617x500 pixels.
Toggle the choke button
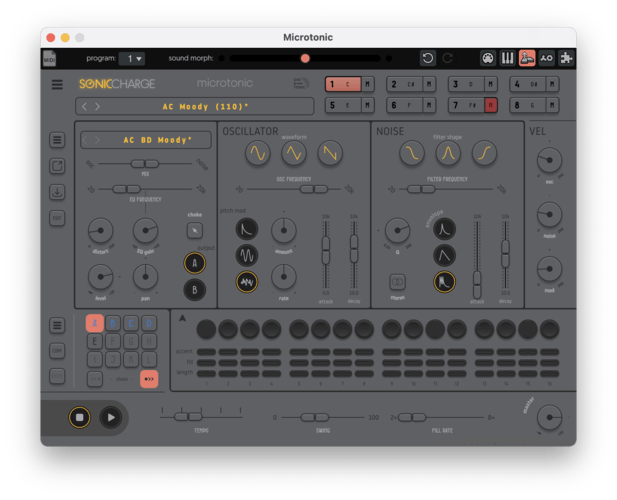click(x=195, y=231)
